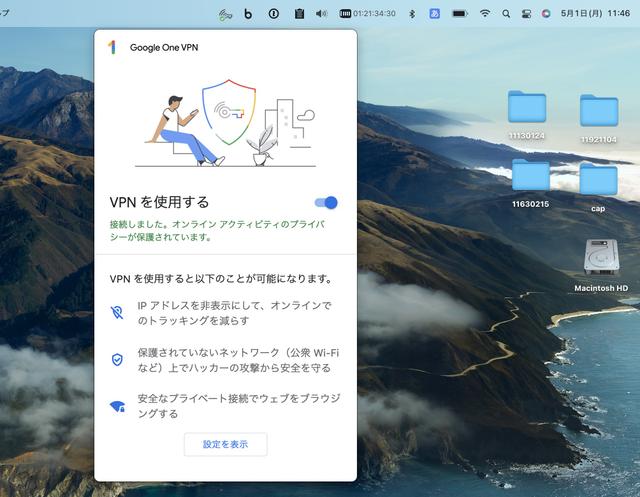Click the VPN shield illustration
640x497 pixels.
point(229,112)
